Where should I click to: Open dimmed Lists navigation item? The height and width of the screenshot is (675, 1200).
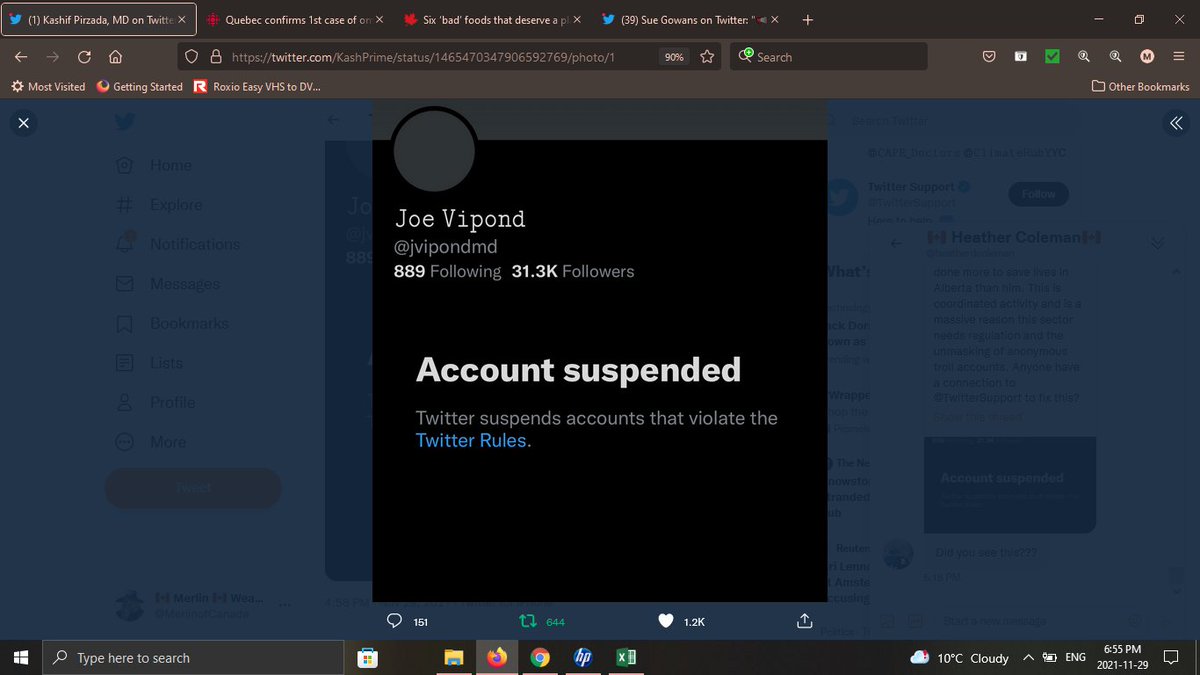point(150,363)
